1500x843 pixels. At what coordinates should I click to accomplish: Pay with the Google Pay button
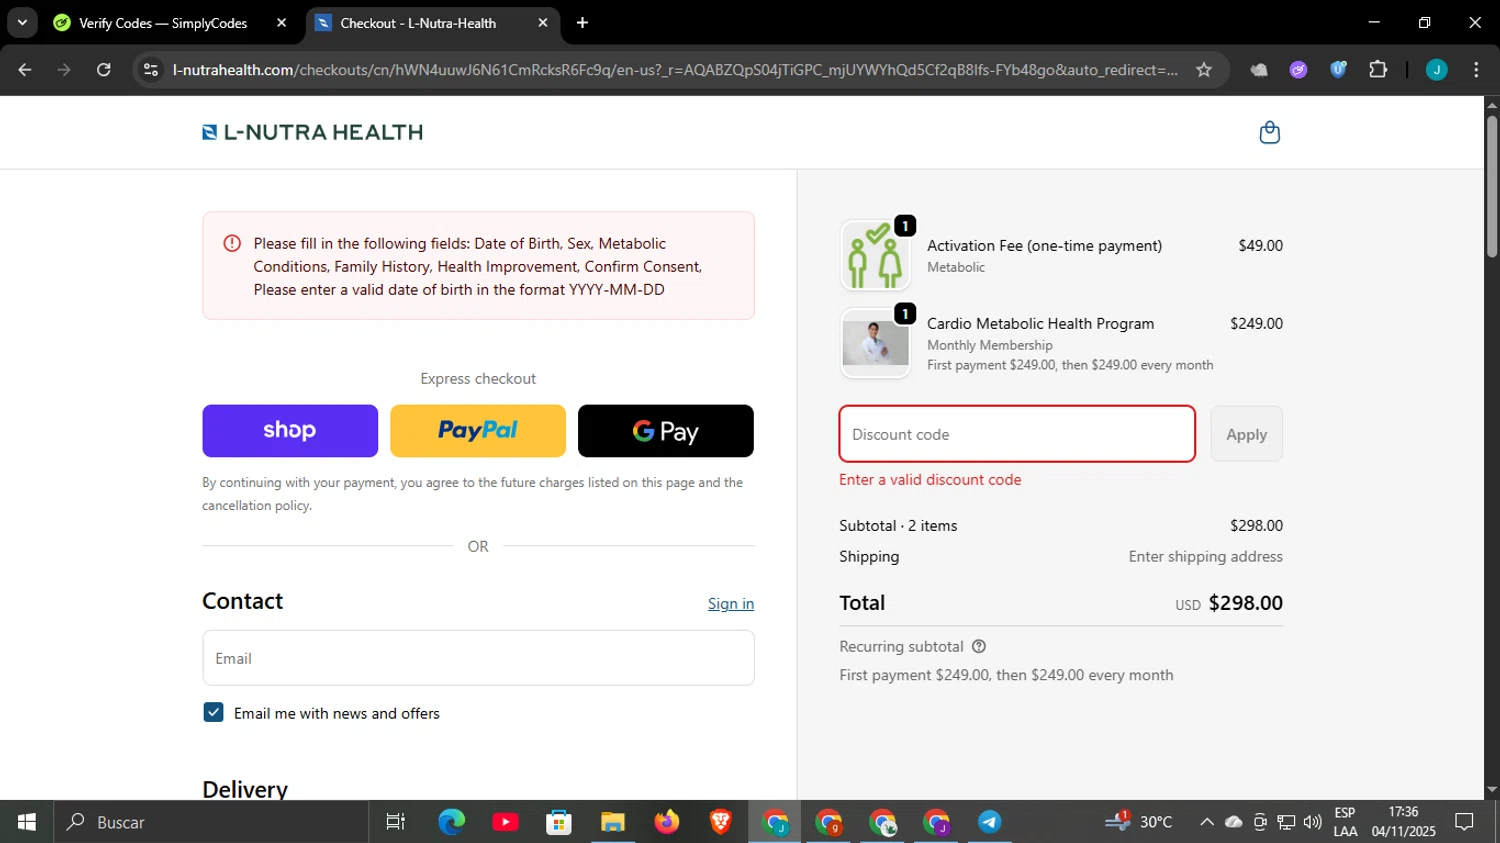point(666,431)
